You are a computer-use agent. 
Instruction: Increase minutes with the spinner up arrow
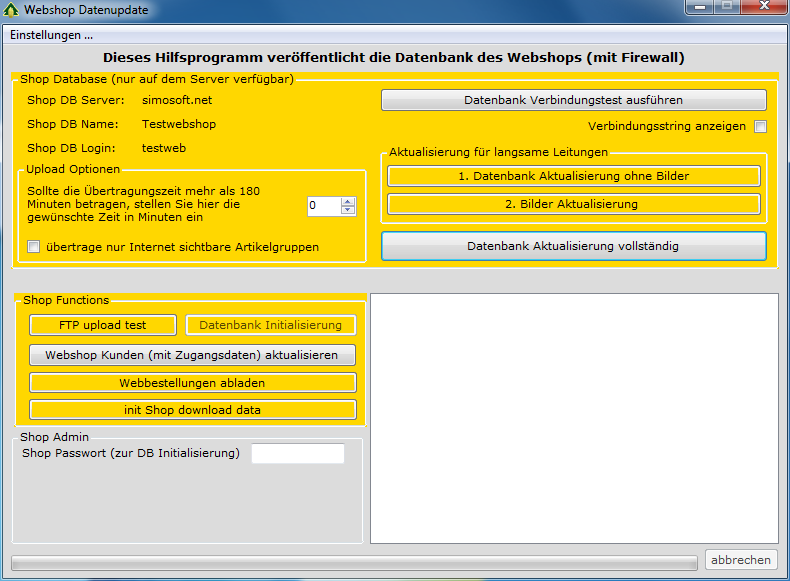point(348,200)
